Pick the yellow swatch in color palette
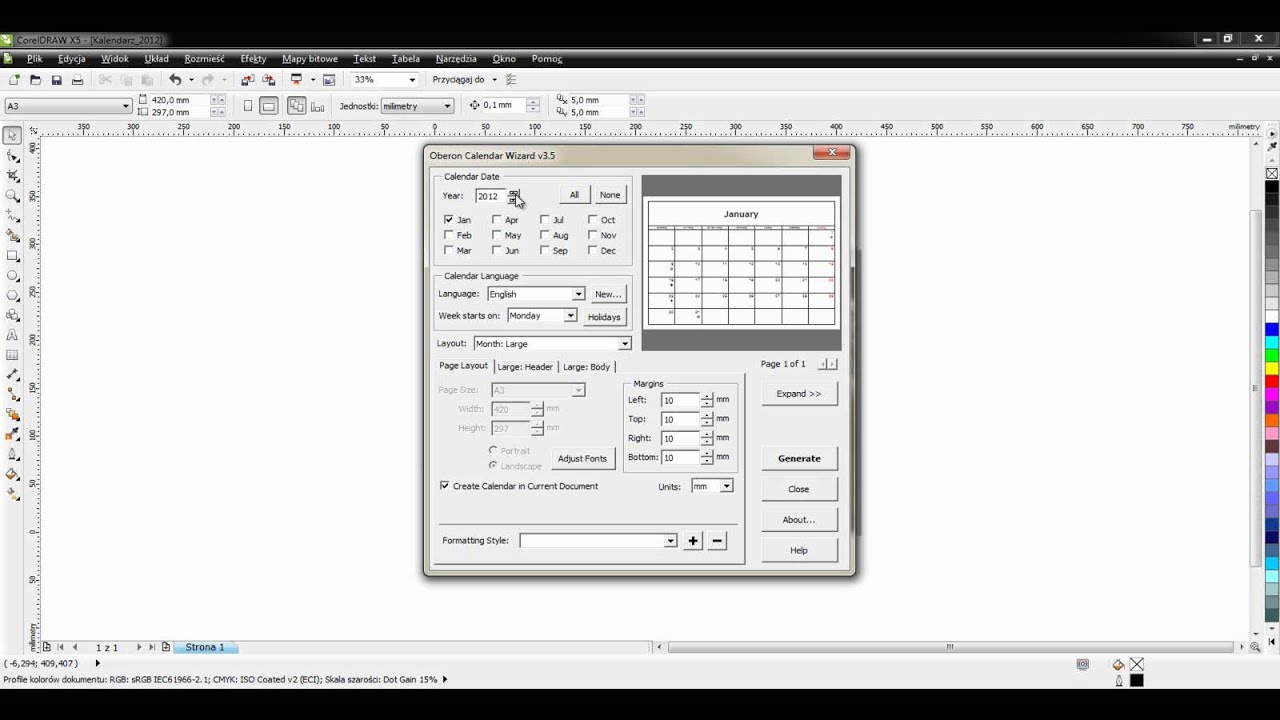1280x720 pixels. (1271, 369)
